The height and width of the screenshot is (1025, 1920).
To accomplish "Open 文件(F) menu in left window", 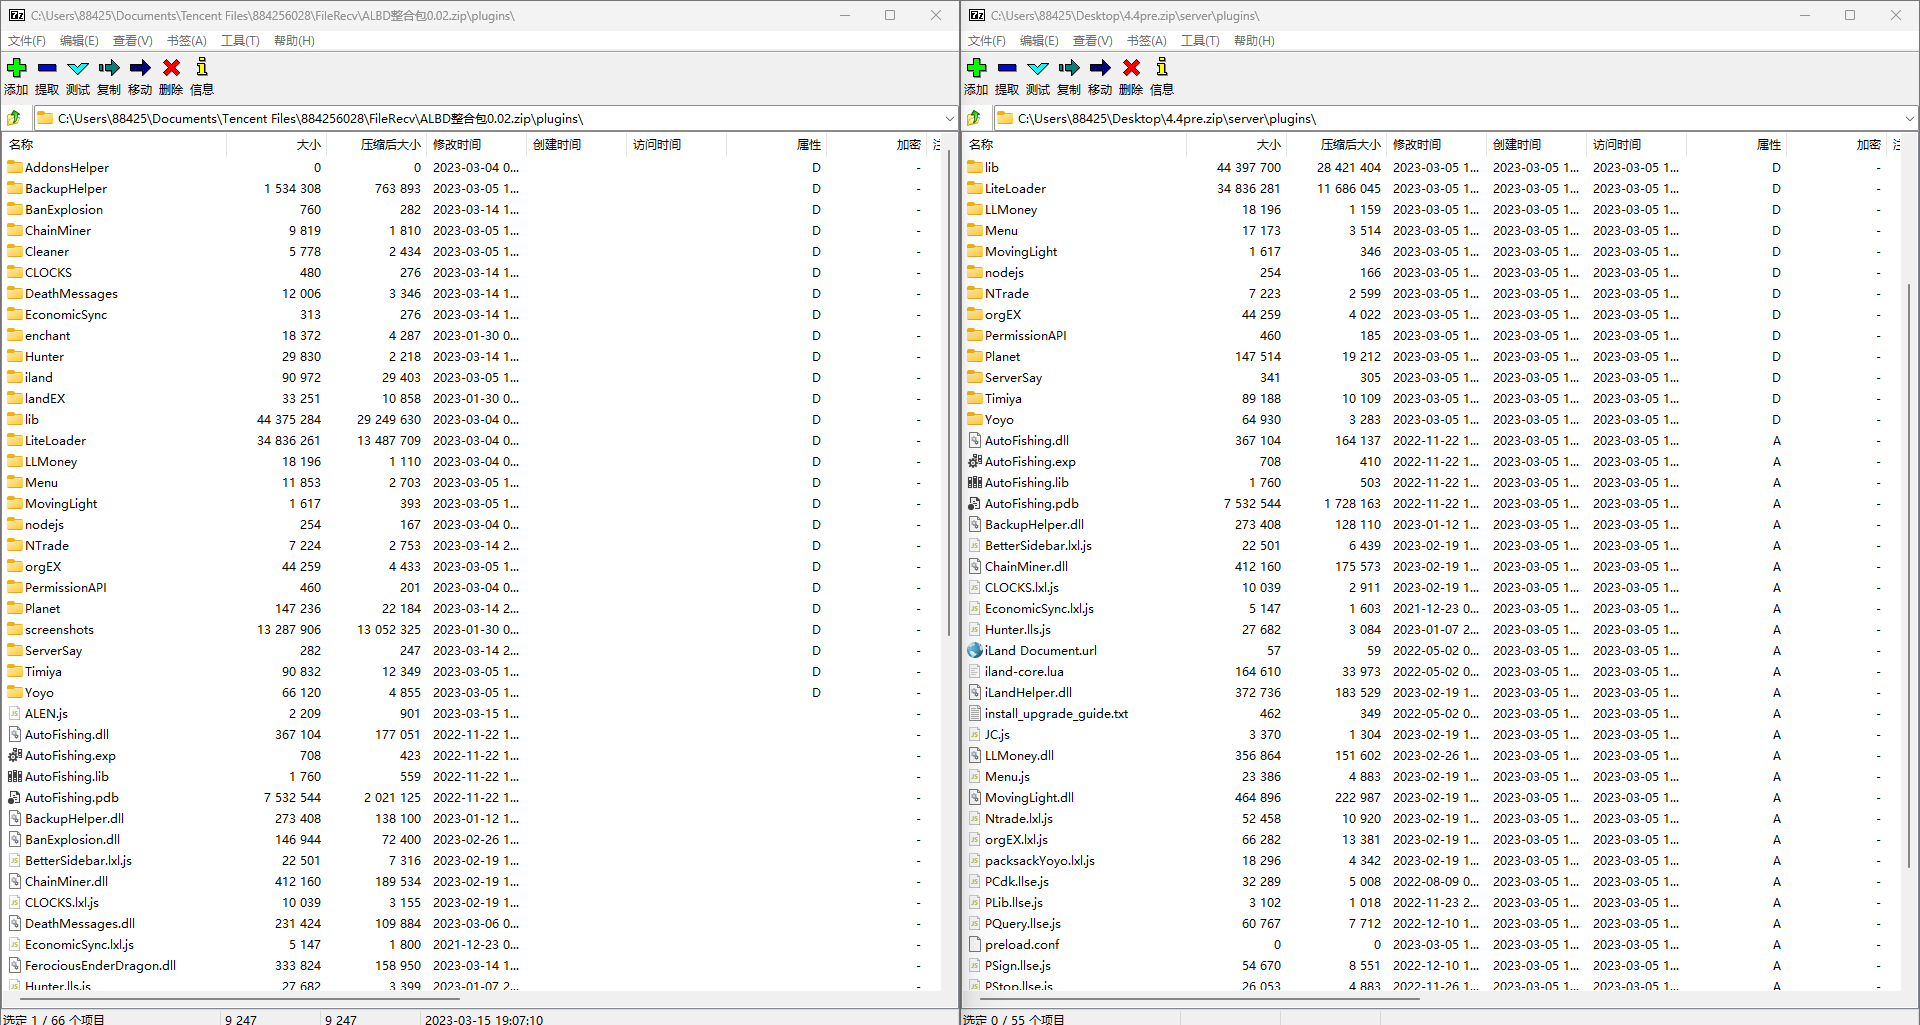I will tap(27, 41).
